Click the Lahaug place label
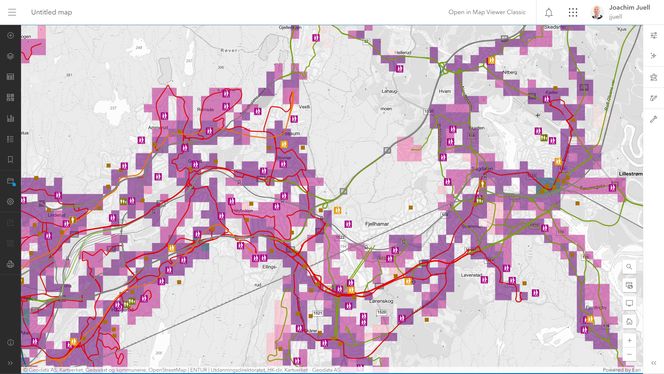664x374 pixels. 389,91
